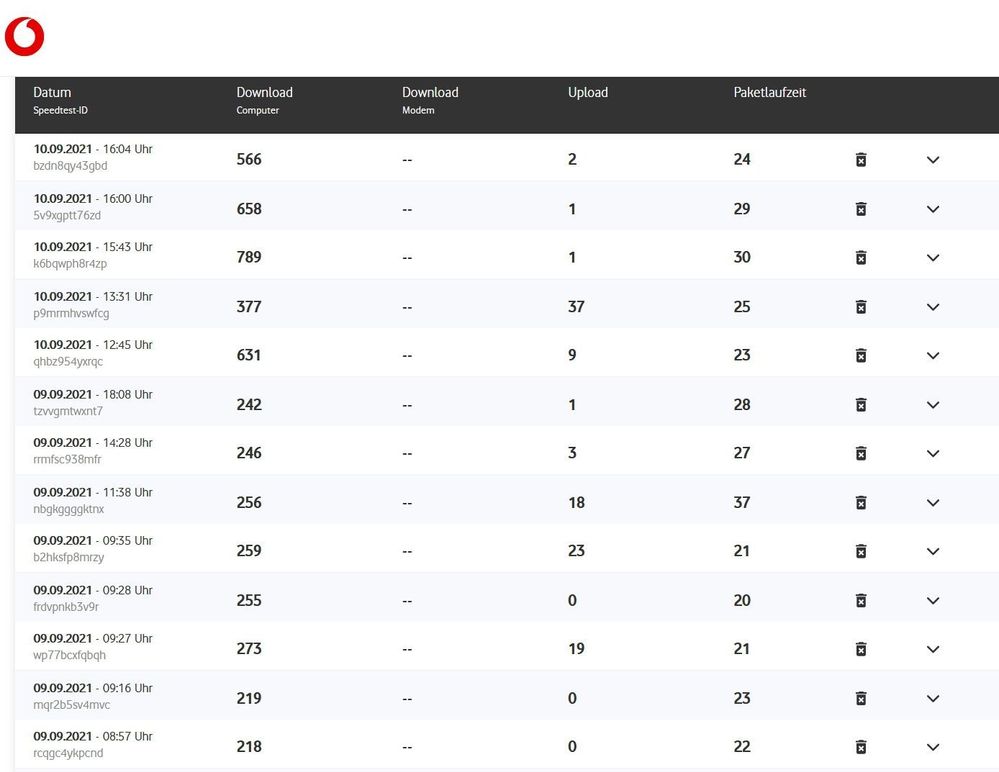Click the Datum column header
Image resolution: width=999 pixels, height=772 pixels.
pyautogui.click(x=53, y=93)
